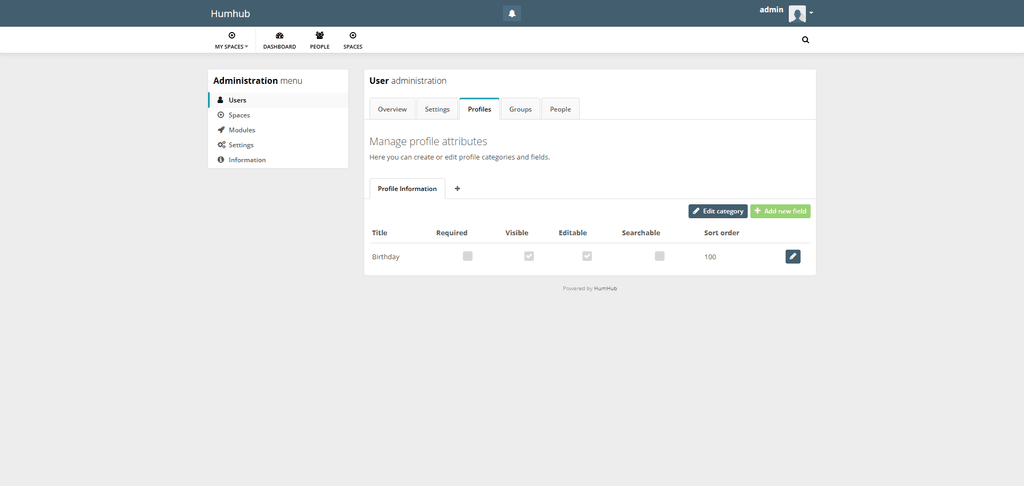Click the Title column header
This screenshot has height=486, width=1024.
379,233
